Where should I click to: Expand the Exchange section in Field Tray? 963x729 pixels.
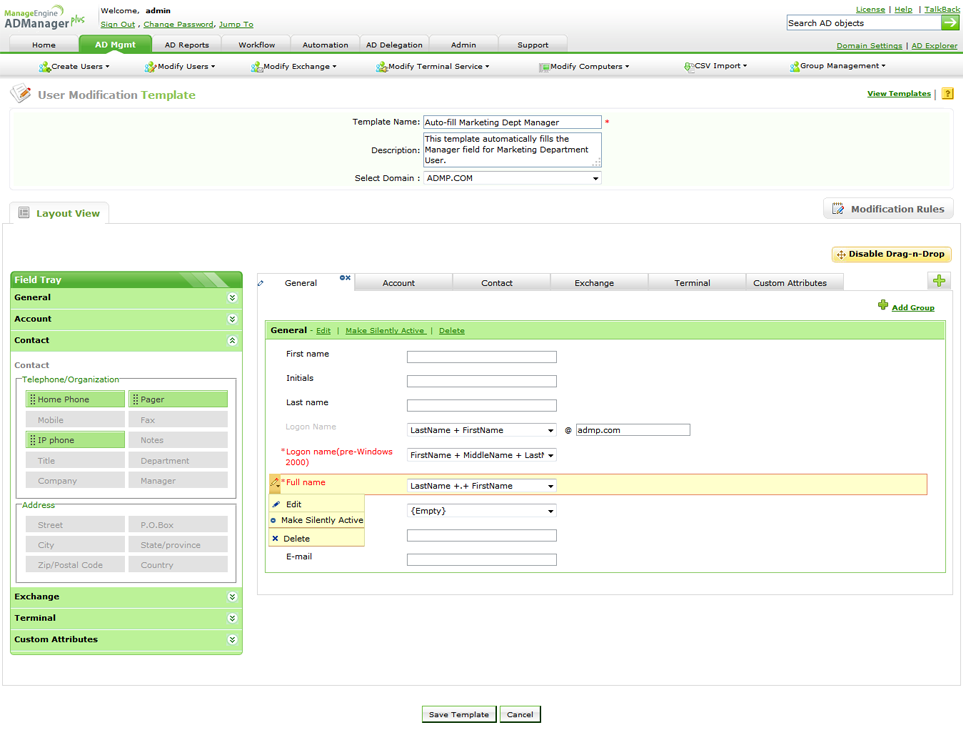click(232, 597)
